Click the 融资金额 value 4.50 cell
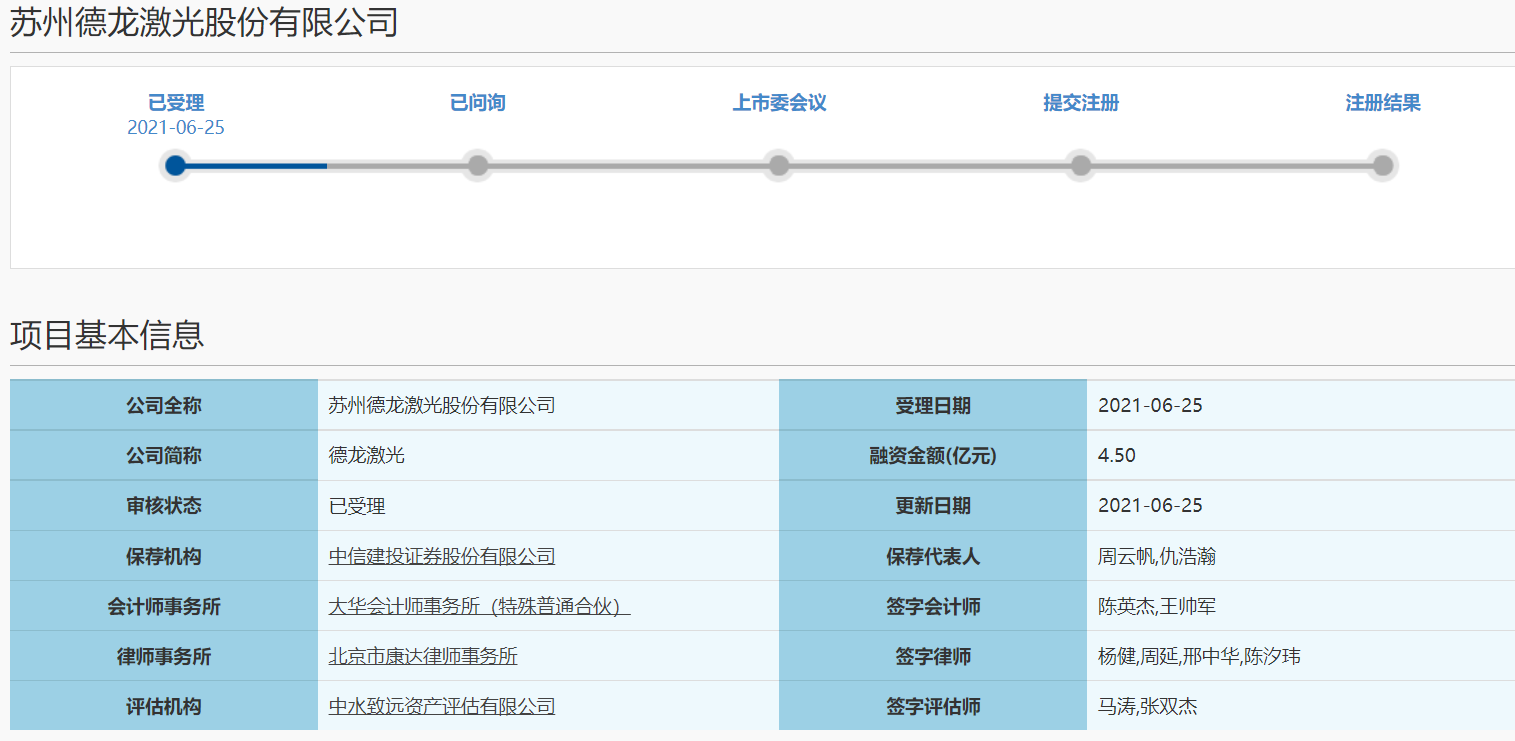1515x741 pixels. [1117, 456]
